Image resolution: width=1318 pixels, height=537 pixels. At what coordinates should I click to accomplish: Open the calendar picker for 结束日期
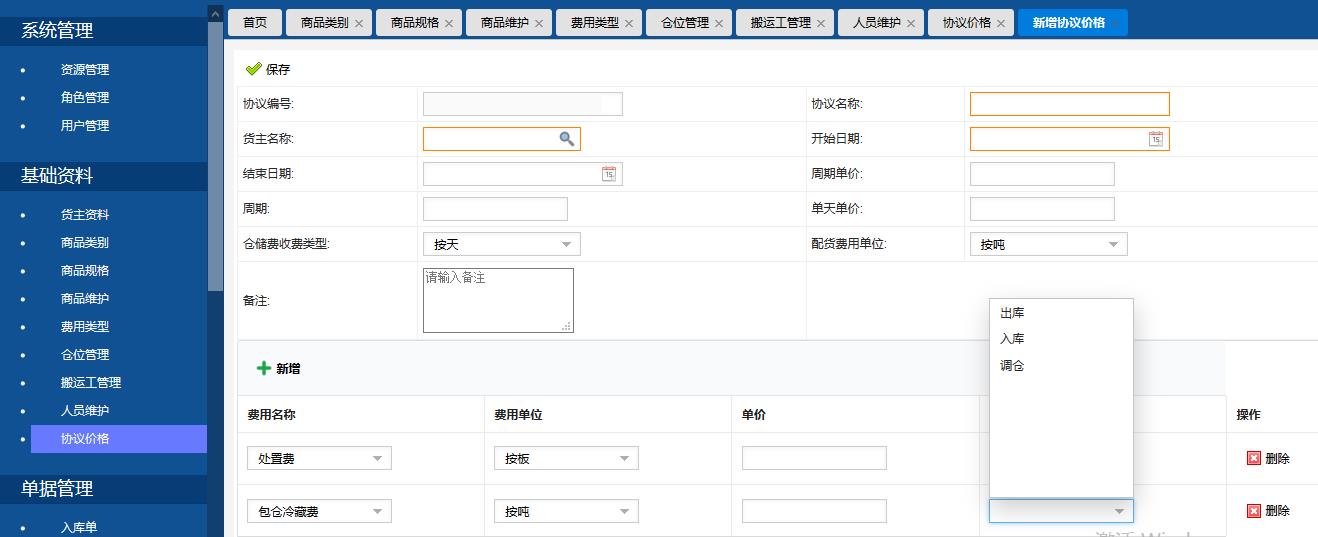(x=608, y=174)
